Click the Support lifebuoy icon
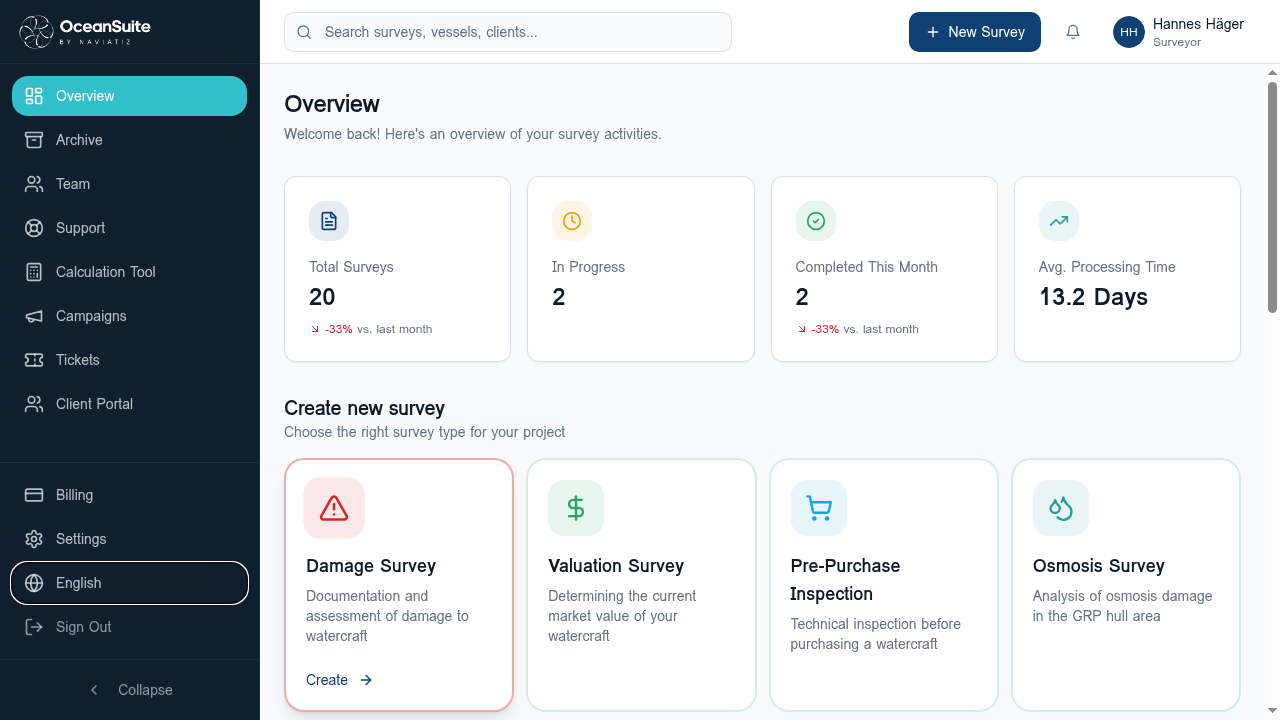 (x=34, y=228)
